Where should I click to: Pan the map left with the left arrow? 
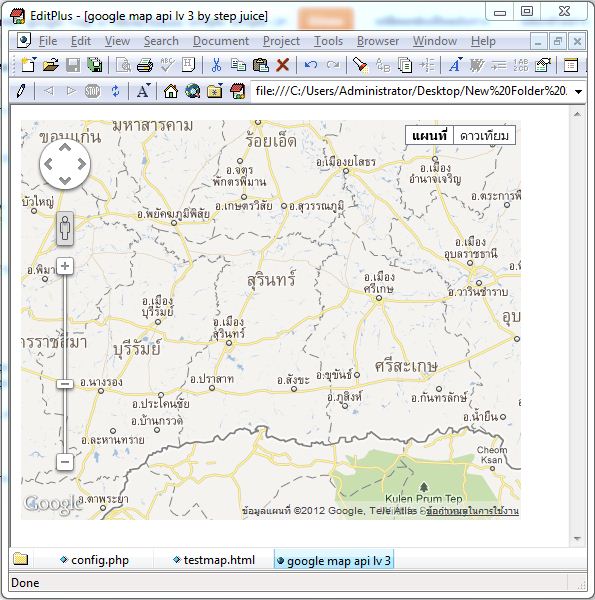click(x=48, y=164)
